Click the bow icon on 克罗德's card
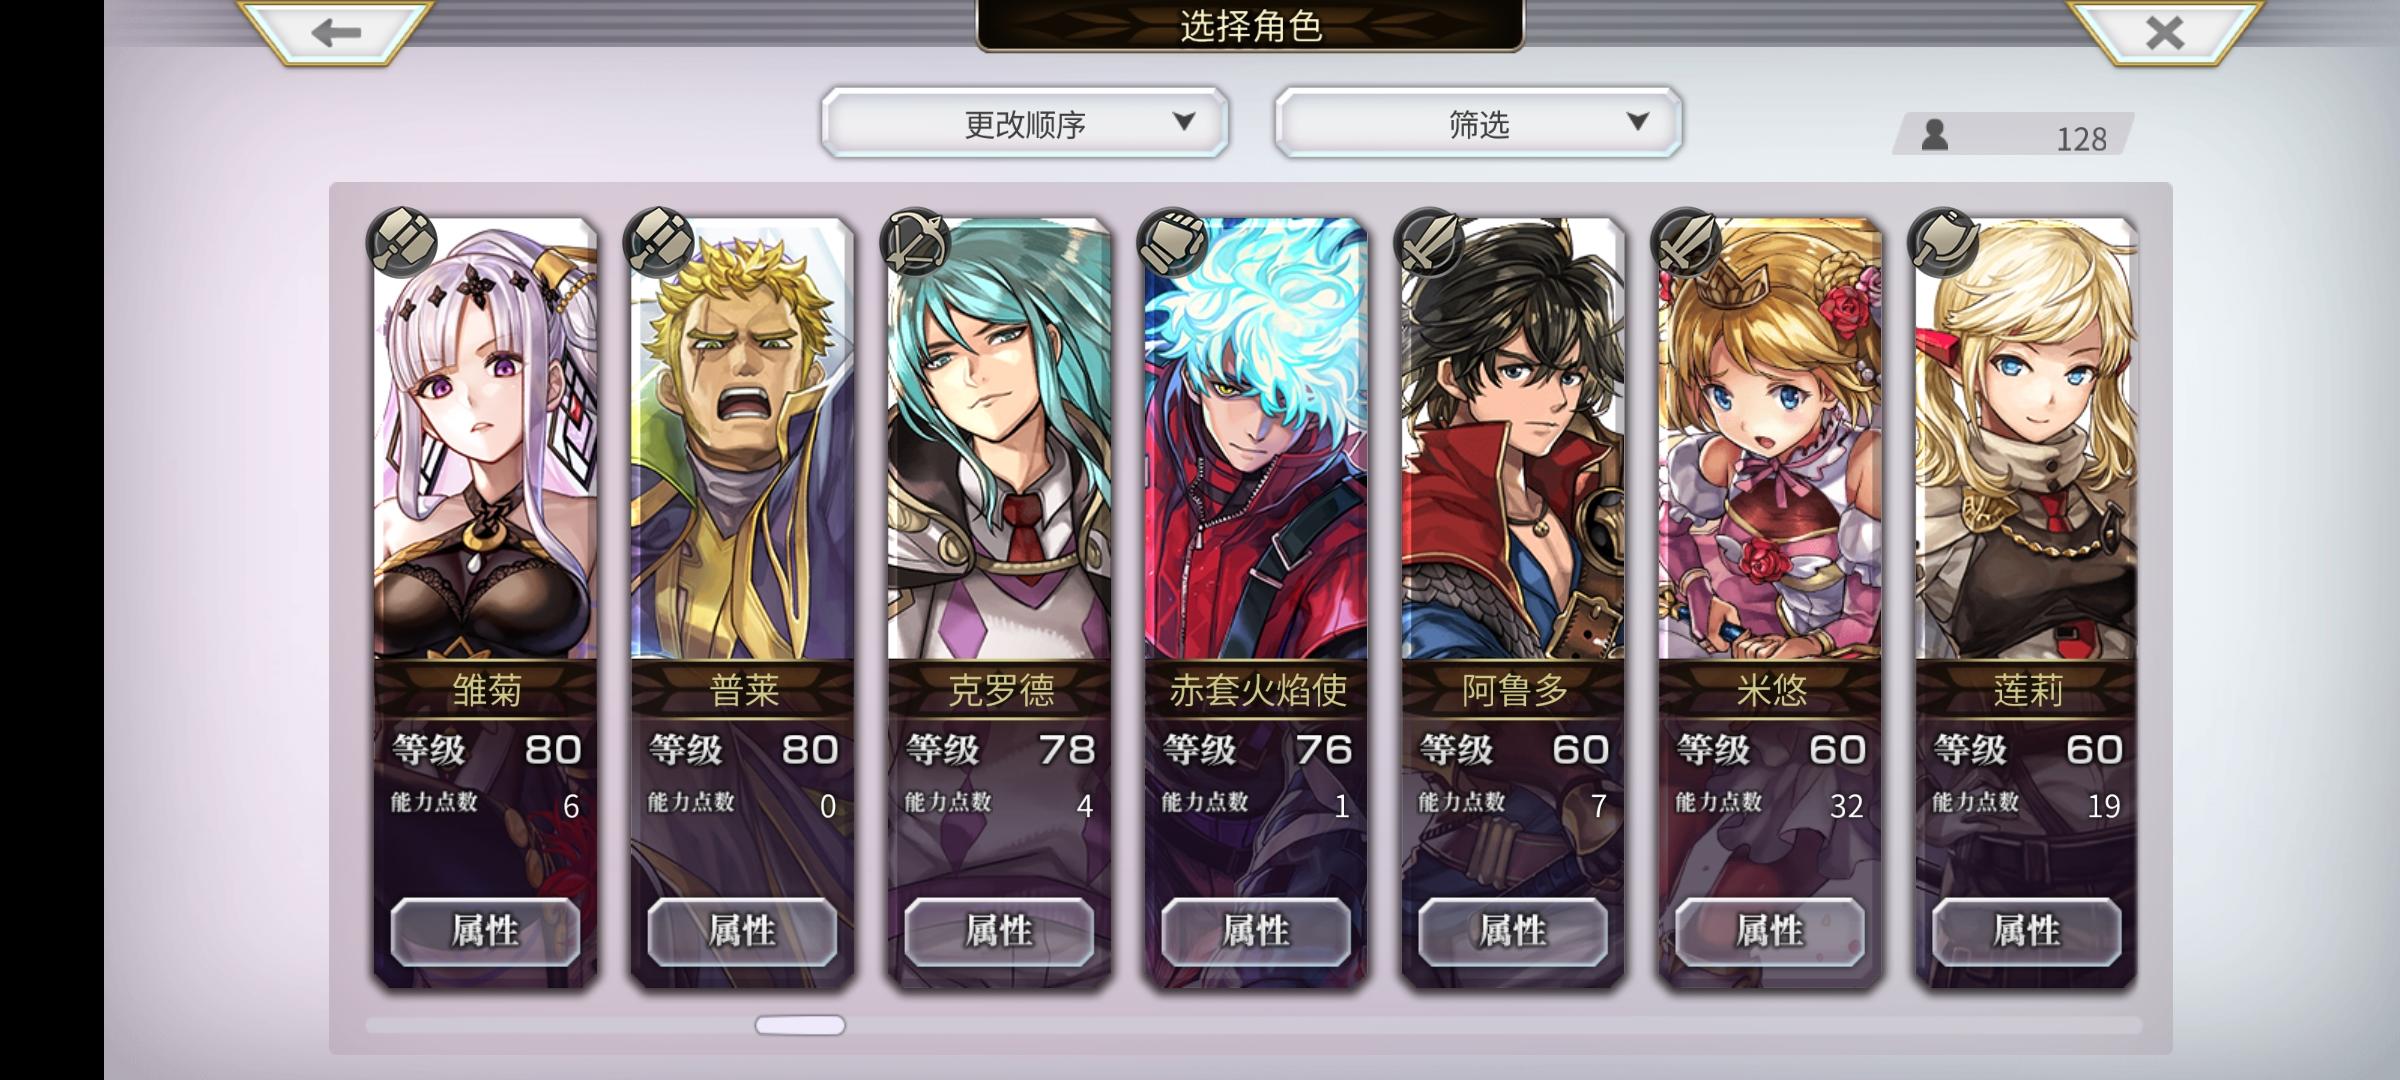The height and width of the screenshot is (1080, 2400). coord(916,242)
